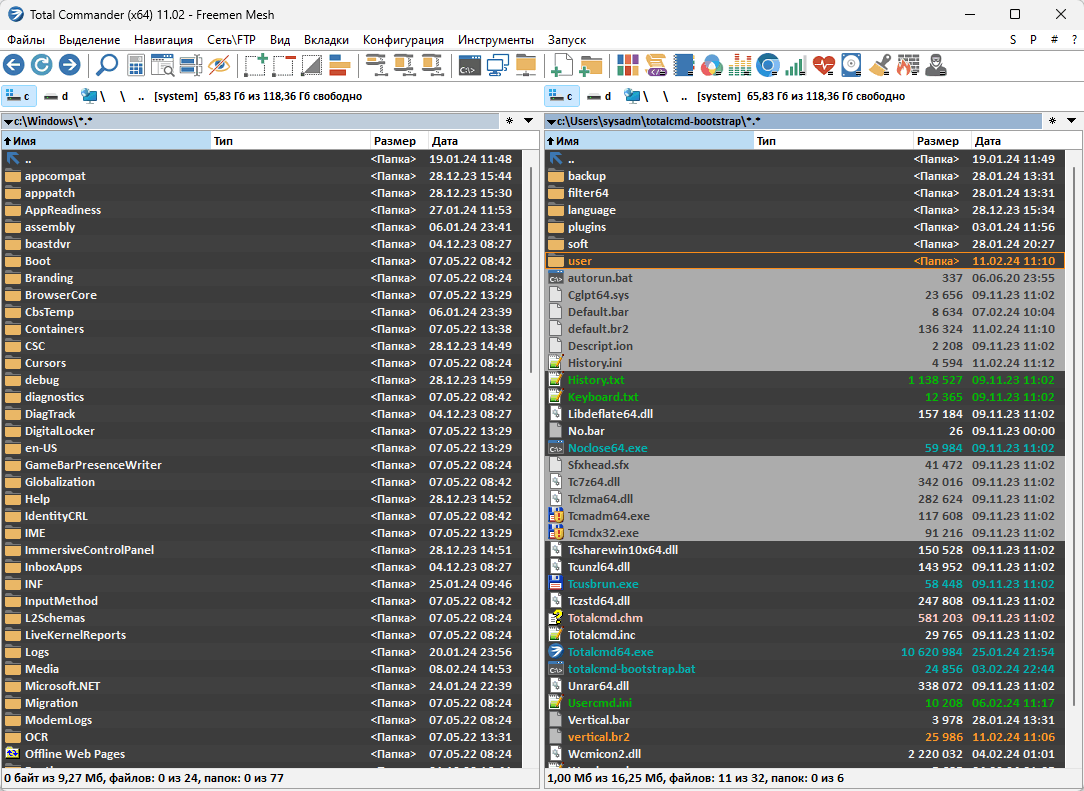The height and width of the screenshot is (791, 1084).
Task: Expand the left path dropdown before c:\Windows
Action: coord(8,121)
